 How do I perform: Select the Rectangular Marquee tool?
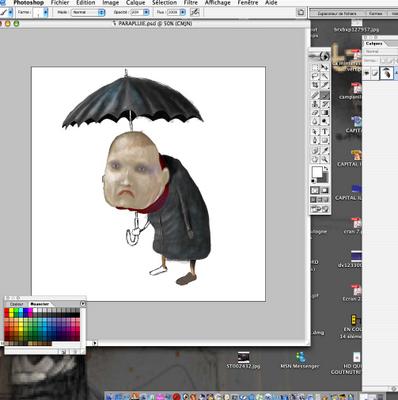click(x=315, y=67)
